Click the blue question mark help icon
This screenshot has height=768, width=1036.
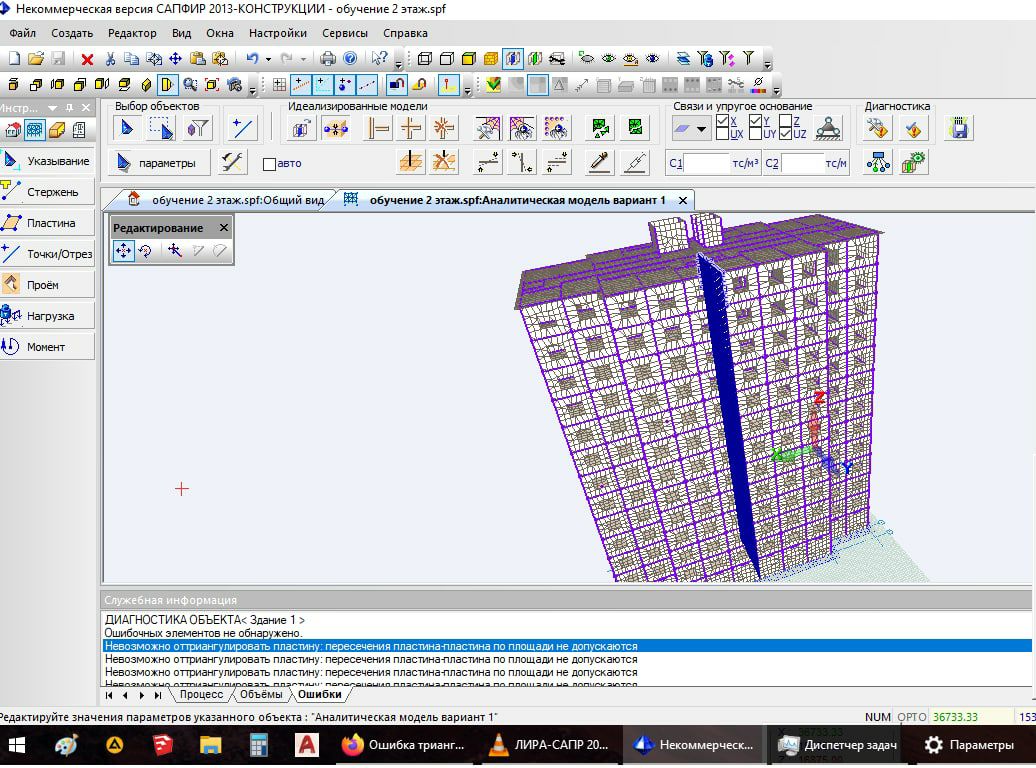pos(350,59)
